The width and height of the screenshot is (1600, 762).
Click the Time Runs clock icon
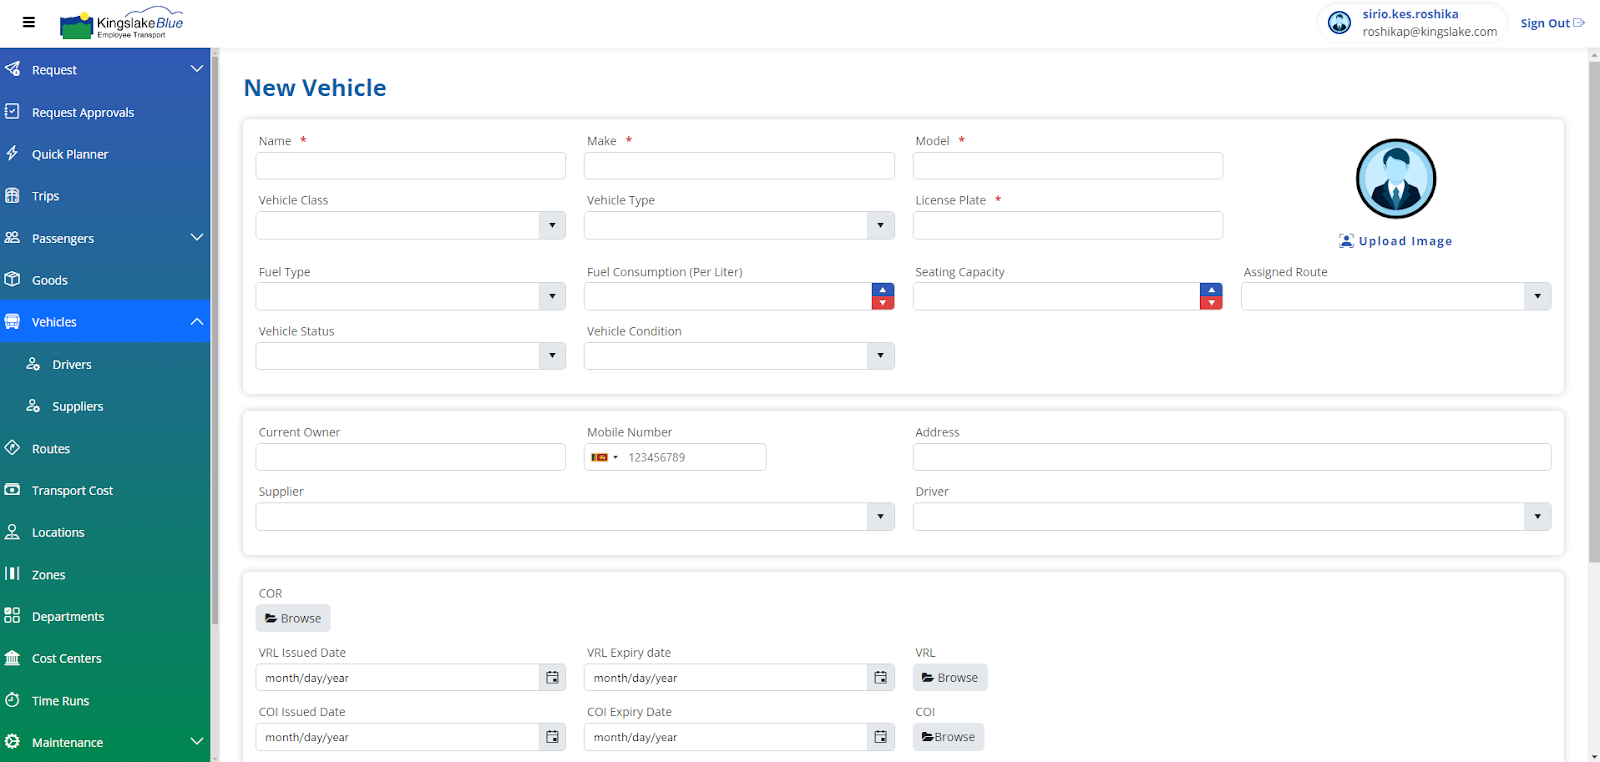point(12,700)
